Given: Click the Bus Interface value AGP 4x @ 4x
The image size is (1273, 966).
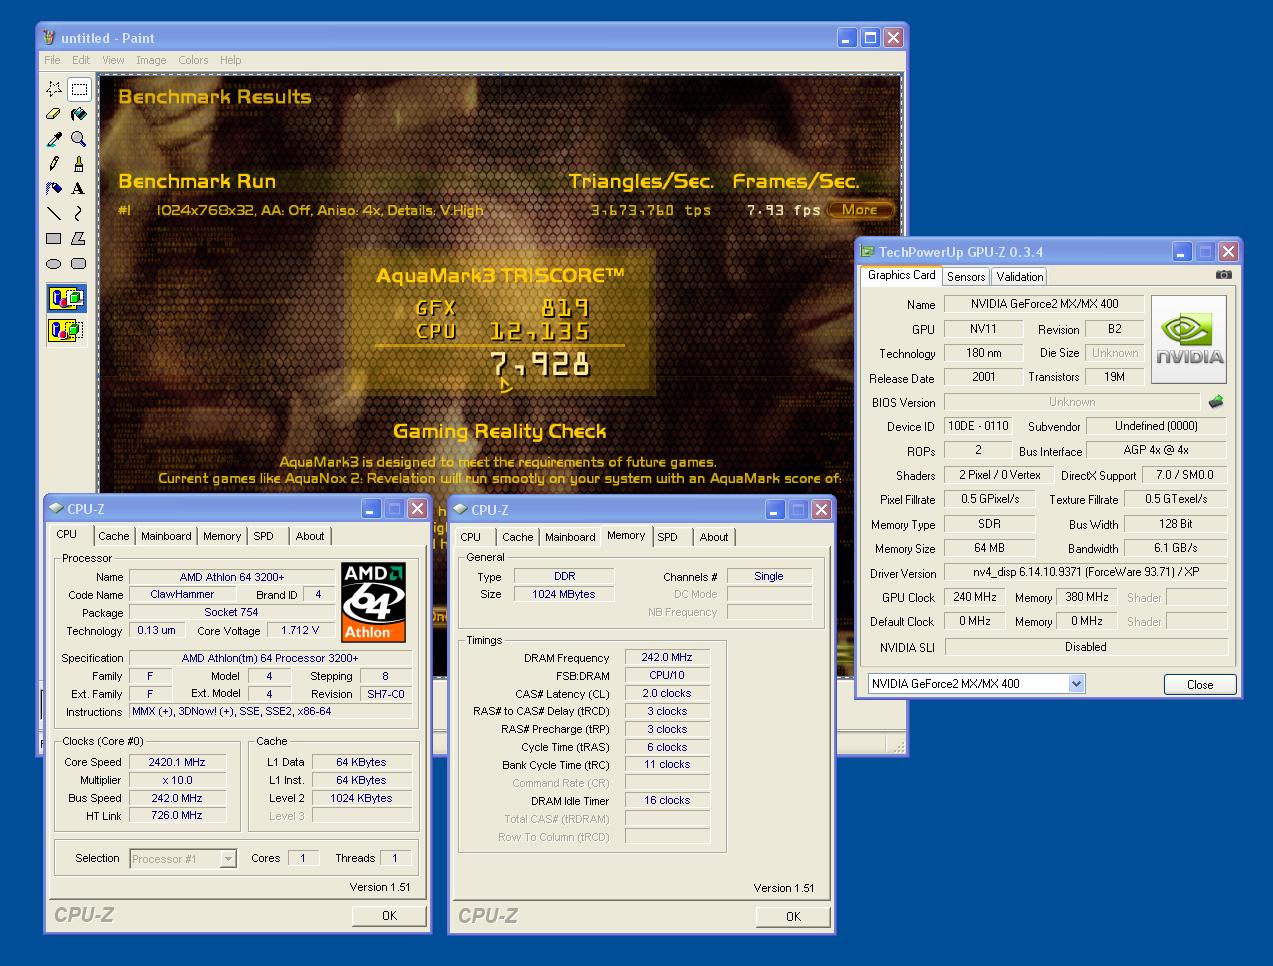Looking at the screenshot, I should (x=1156, y=450).
